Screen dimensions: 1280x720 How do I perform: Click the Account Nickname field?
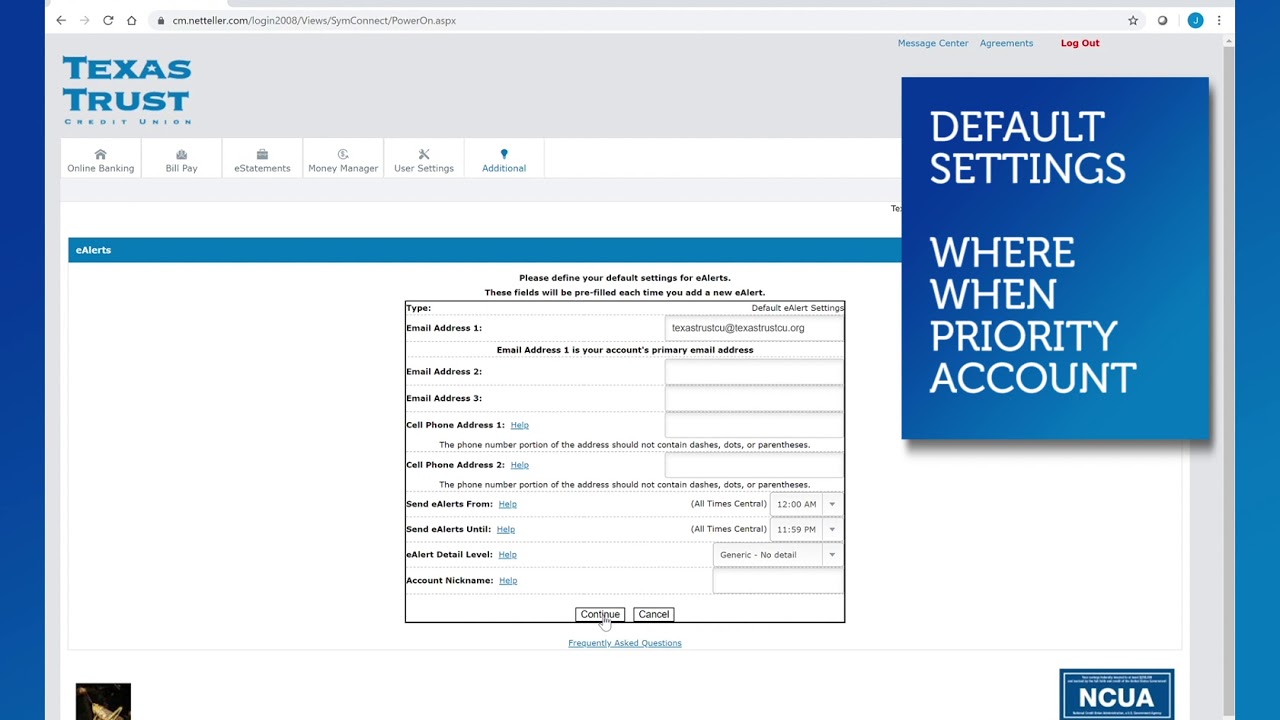(778, 581)
